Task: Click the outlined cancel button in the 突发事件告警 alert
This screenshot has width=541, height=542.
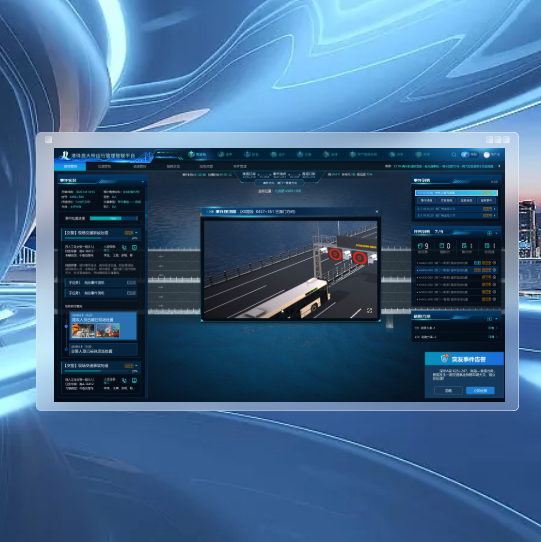Action: tap(448, 391)
